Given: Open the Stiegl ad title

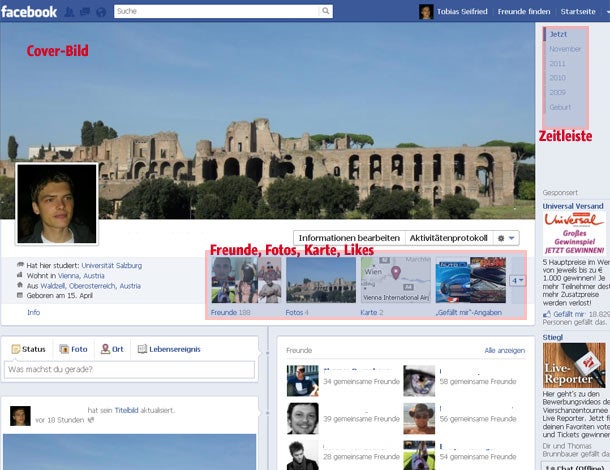Looking at the screenshot, I should click(x=553, y=337).
